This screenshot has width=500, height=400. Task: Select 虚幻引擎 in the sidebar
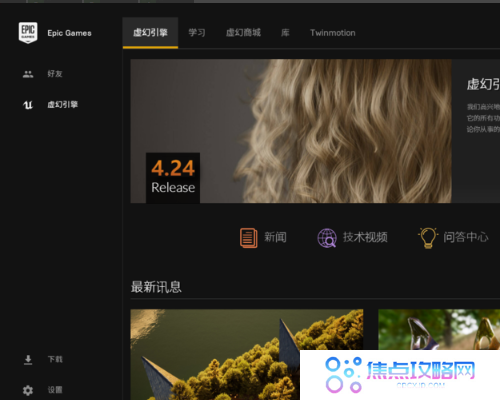[63, 105]
